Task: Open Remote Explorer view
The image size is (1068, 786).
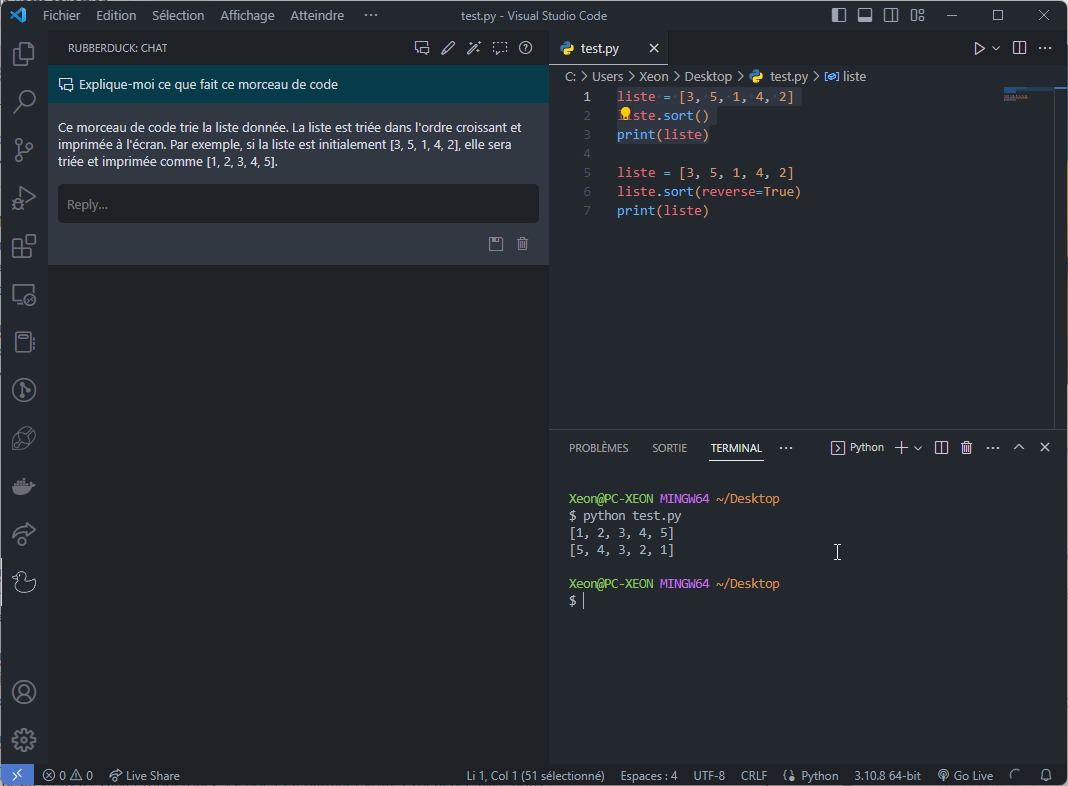Action: pos(24,294)
